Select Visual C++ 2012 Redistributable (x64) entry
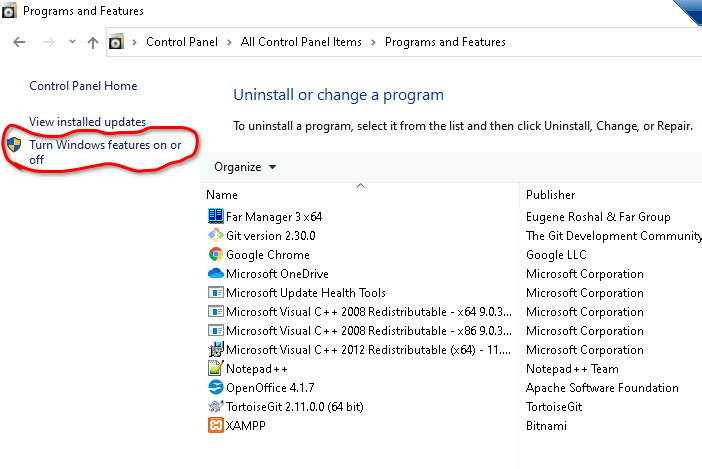Image resolution: width=702 pixels, height=469 pixels. (368, 350)
